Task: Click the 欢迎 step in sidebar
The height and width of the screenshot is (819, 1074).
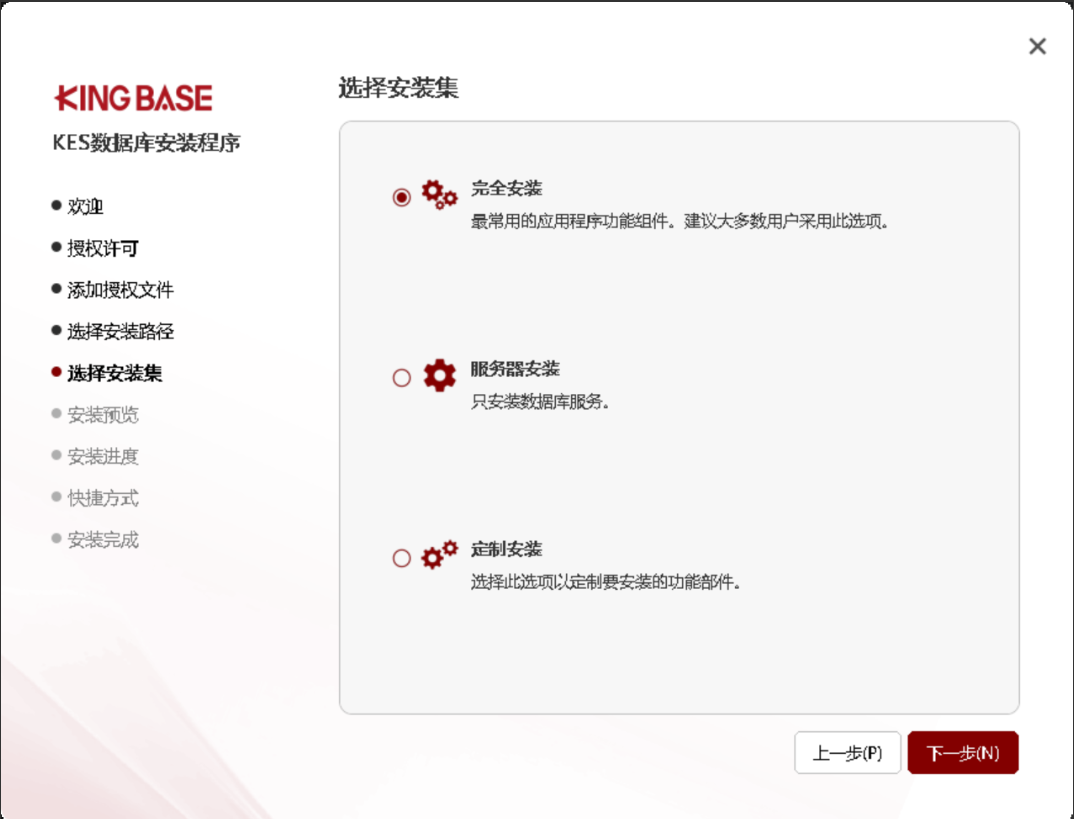Action: click(x=85, y=206)
